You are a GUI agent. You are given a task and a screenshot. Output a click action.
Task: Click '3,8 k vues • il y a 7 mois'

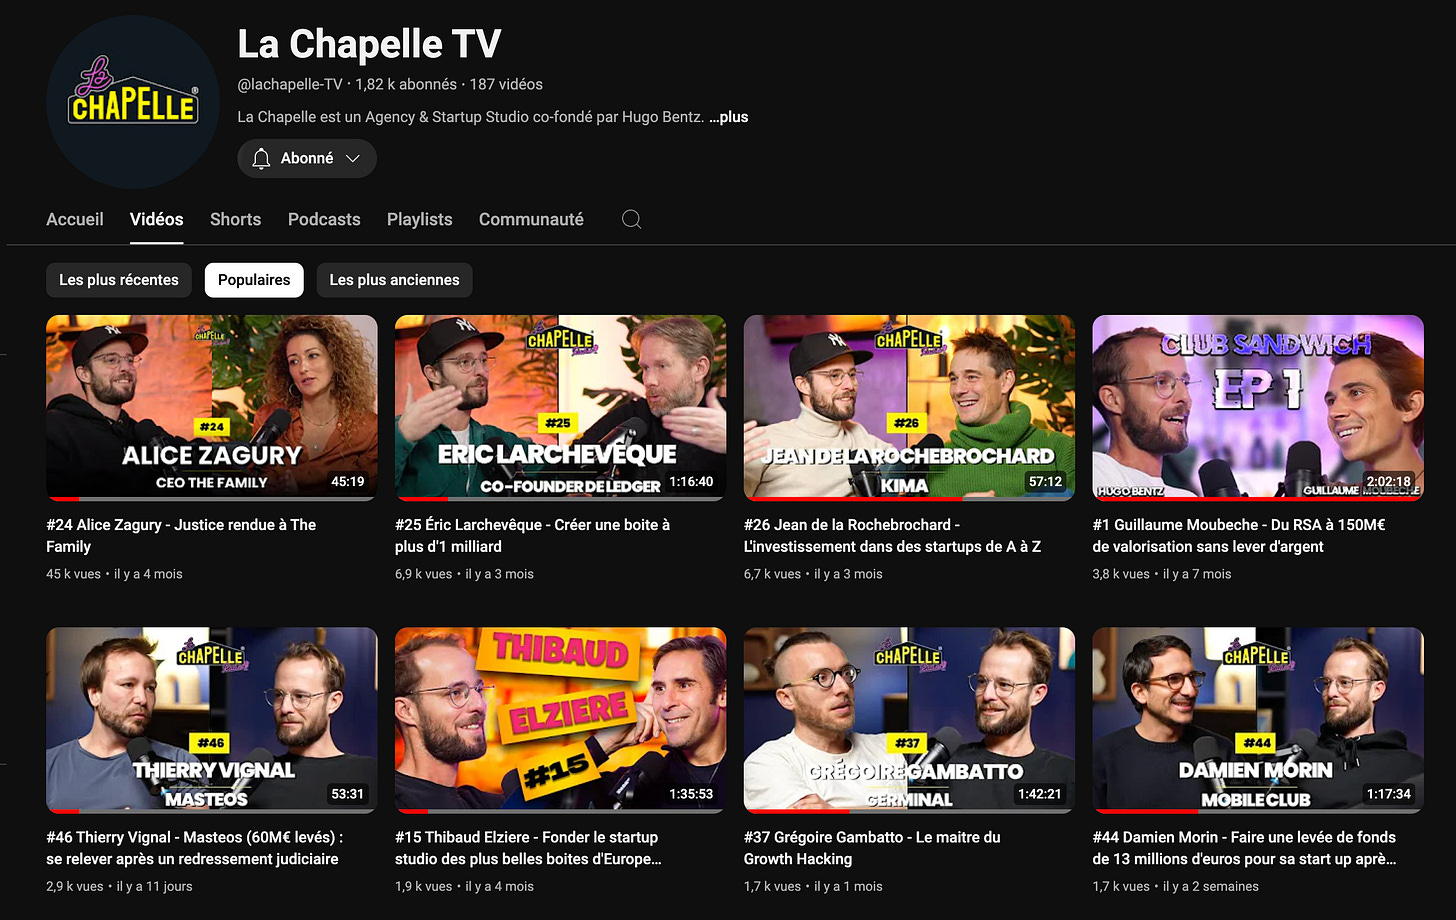1162,574
